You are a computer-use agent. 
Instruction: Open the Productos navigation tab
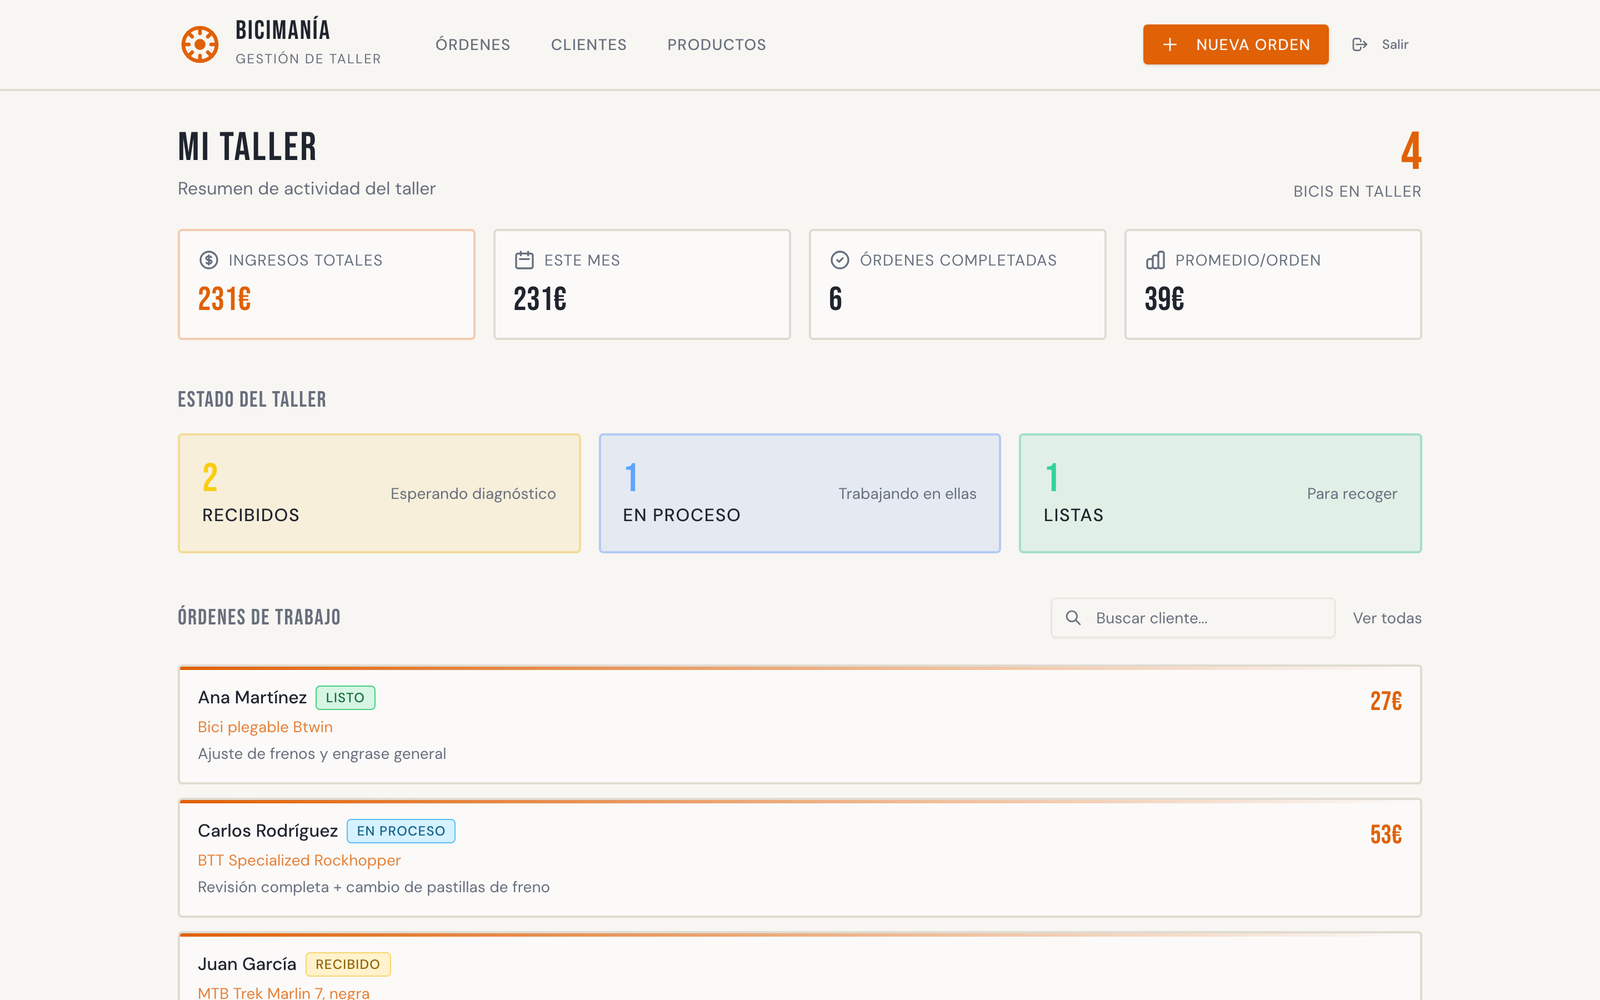[x=717, y=45]
